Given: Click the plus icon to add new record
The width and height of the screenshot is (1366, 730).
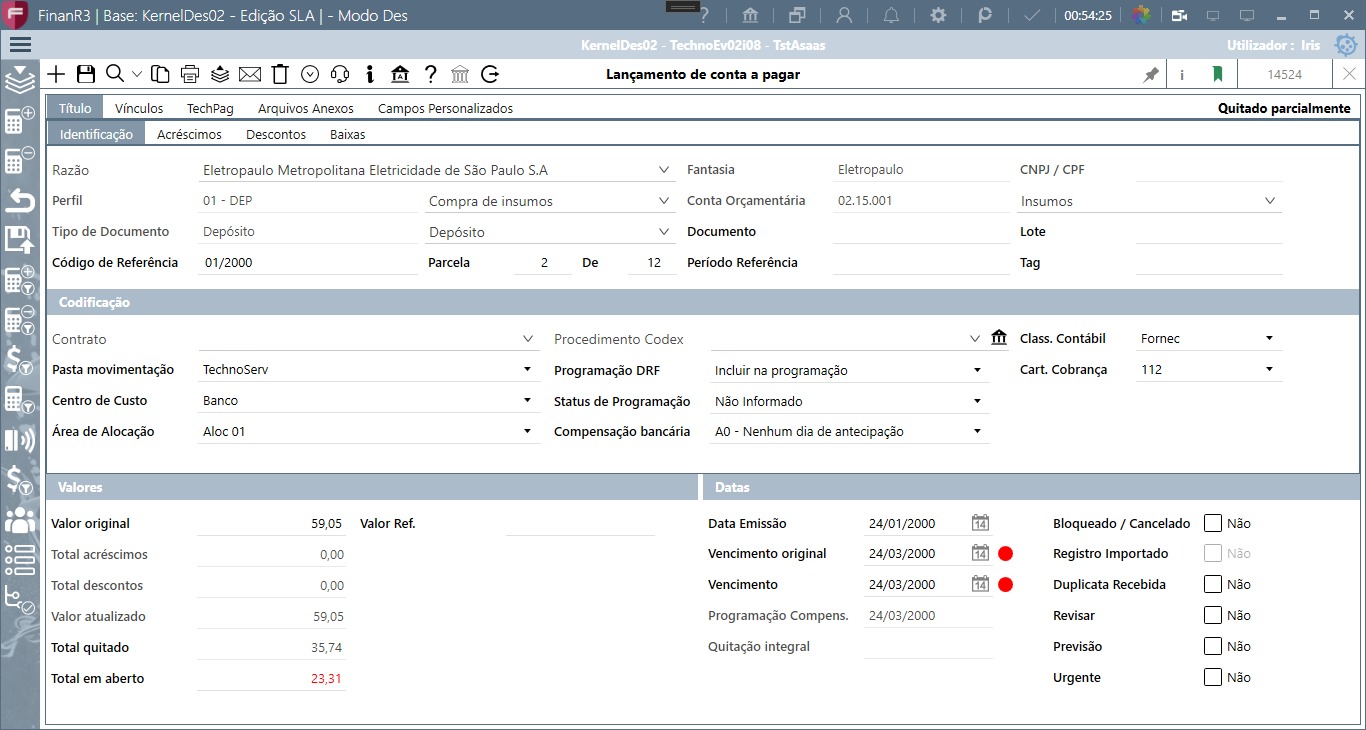Looking at the screenshot, I should [56, 74].
